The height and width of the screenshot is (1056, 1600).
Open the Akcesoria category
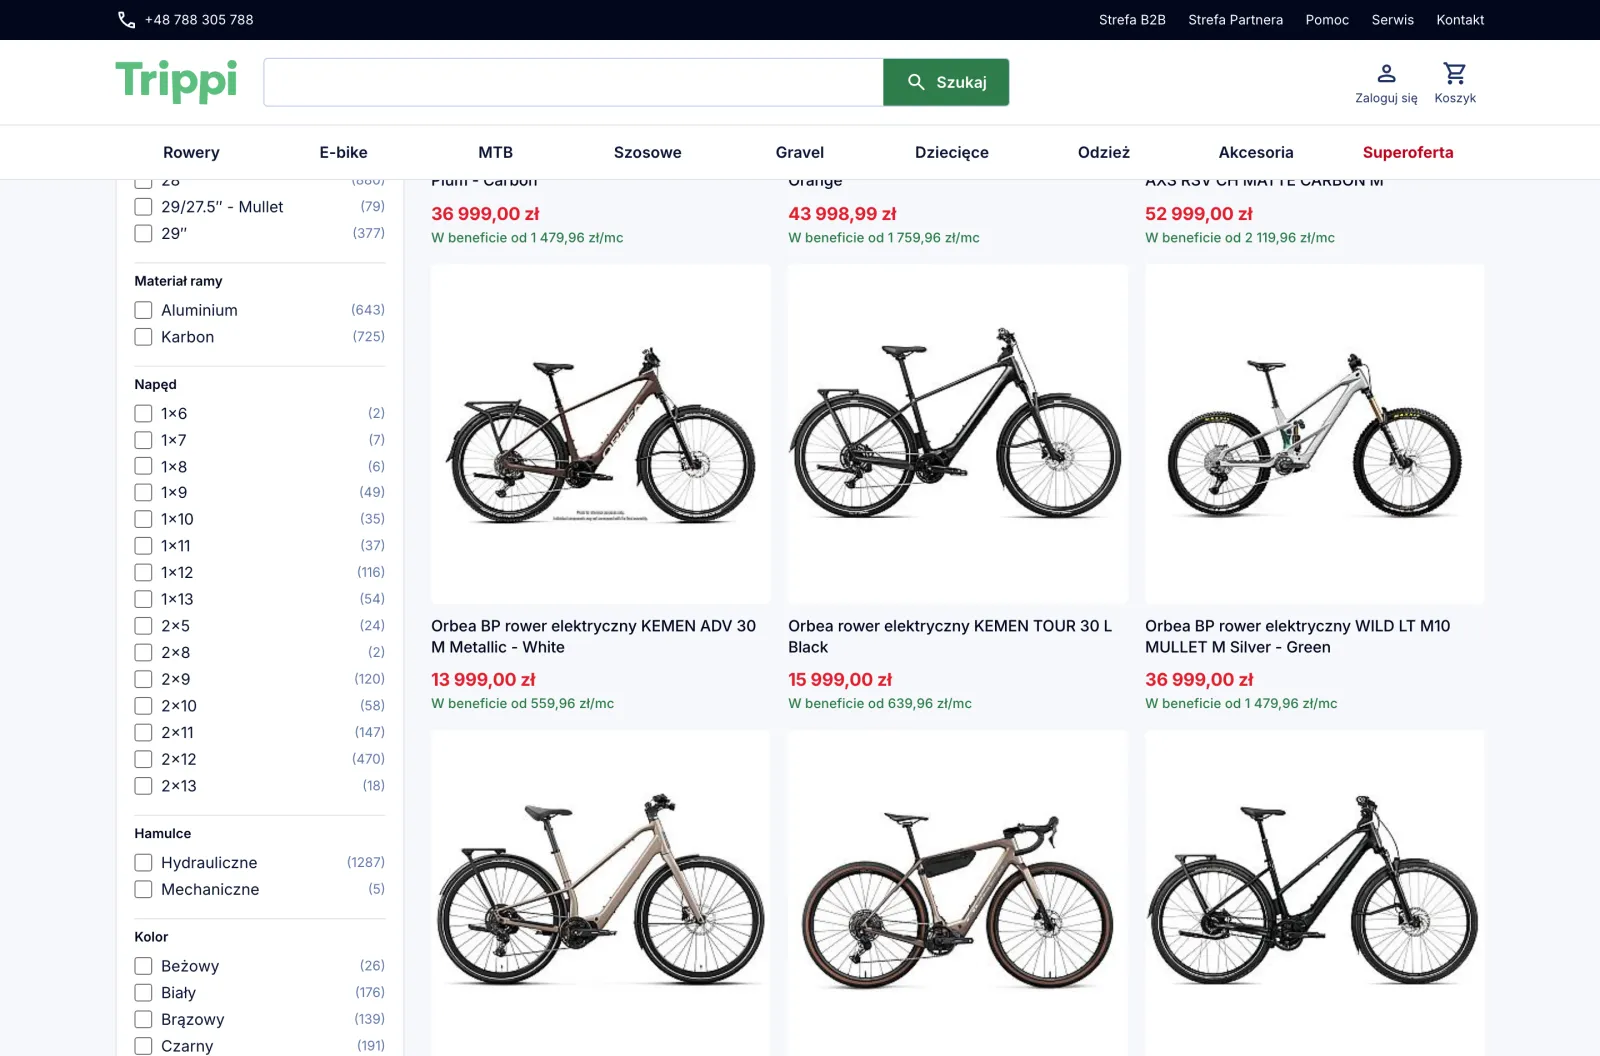[x=1256, y=152]
